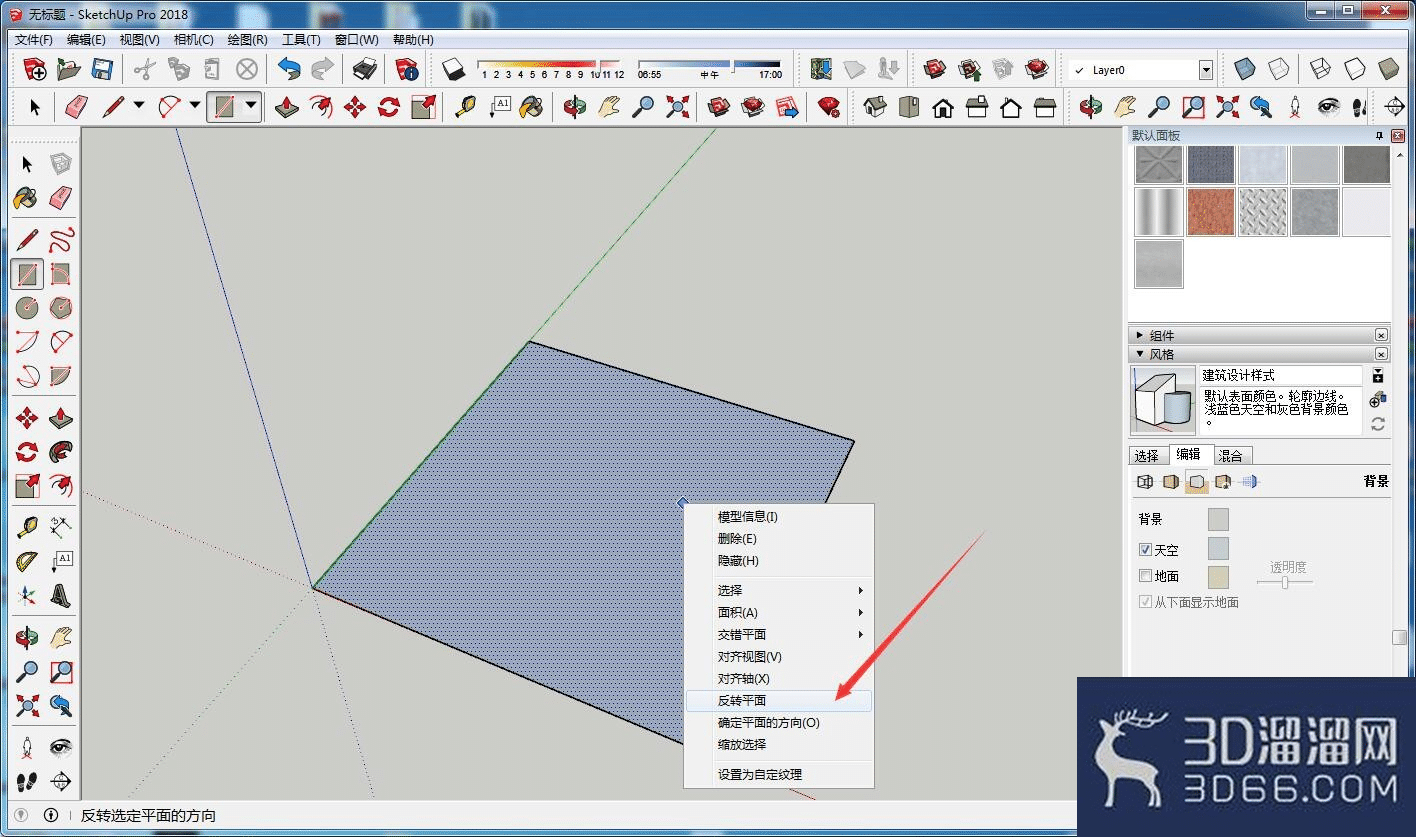Screen dimensions: 1416x837
Task: Undo the last action
Action: [289, 69]
